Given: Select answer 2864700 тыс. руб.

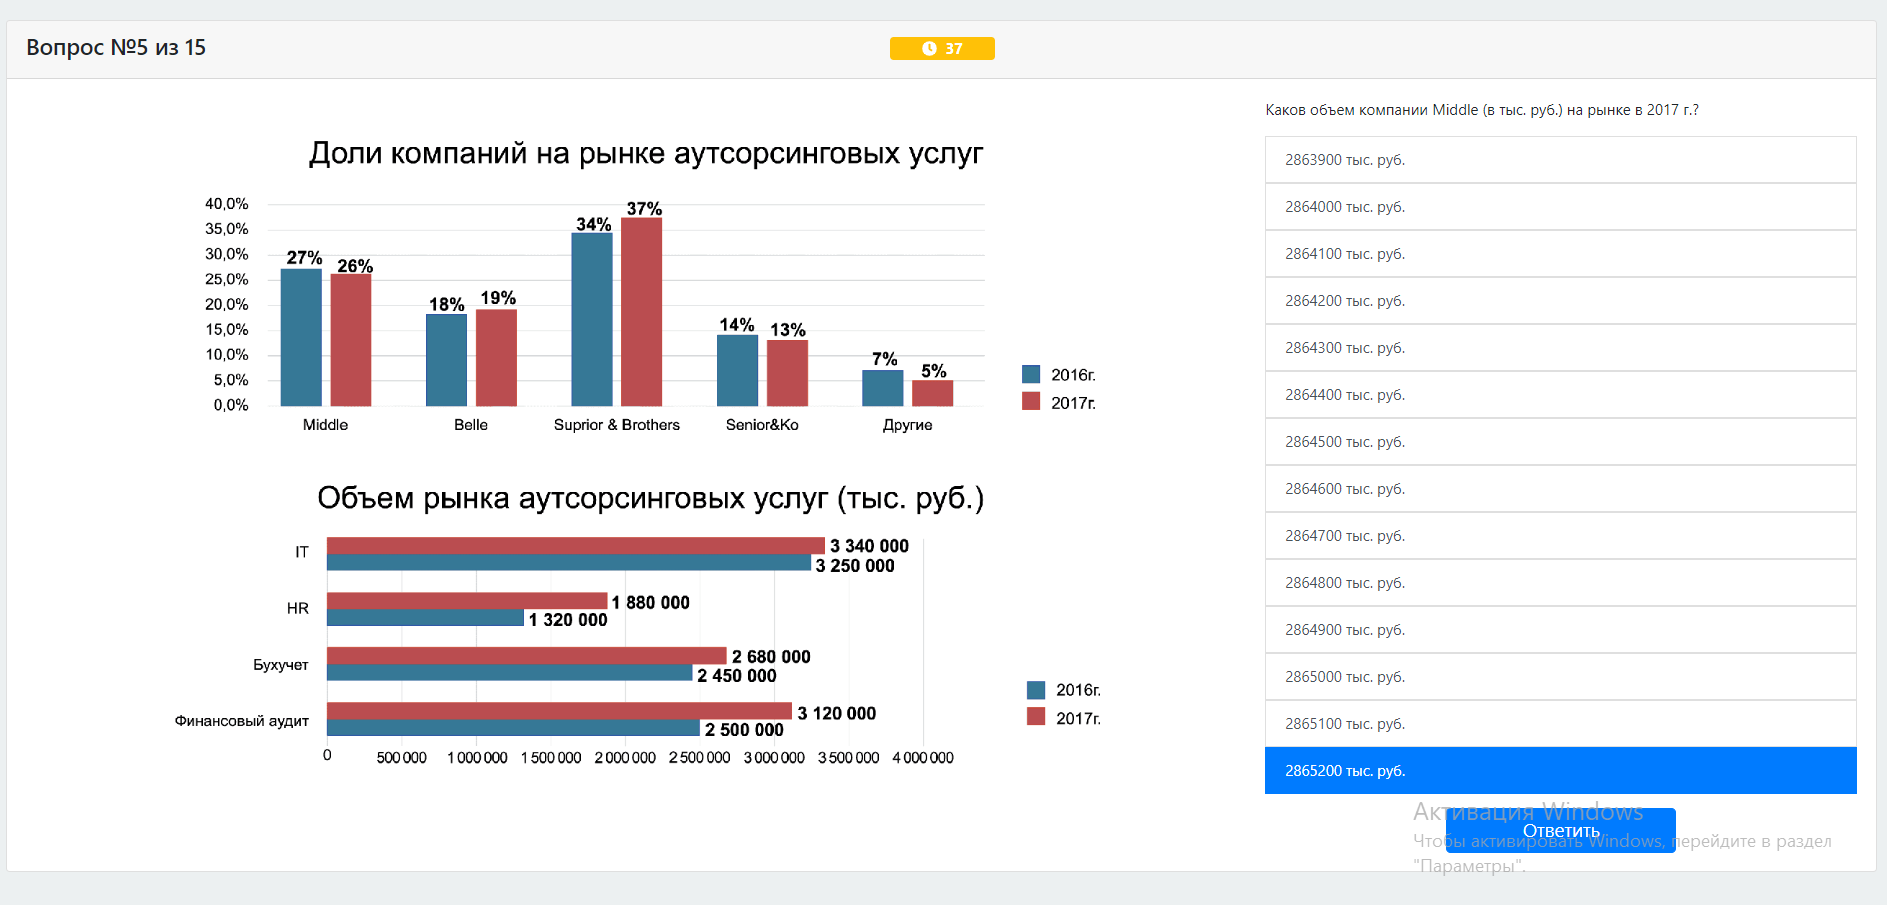Looking at the screenshot, I should 1560,536.
